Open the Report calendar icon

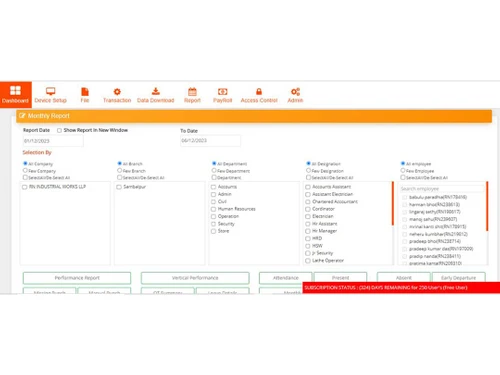pos(192,91)
